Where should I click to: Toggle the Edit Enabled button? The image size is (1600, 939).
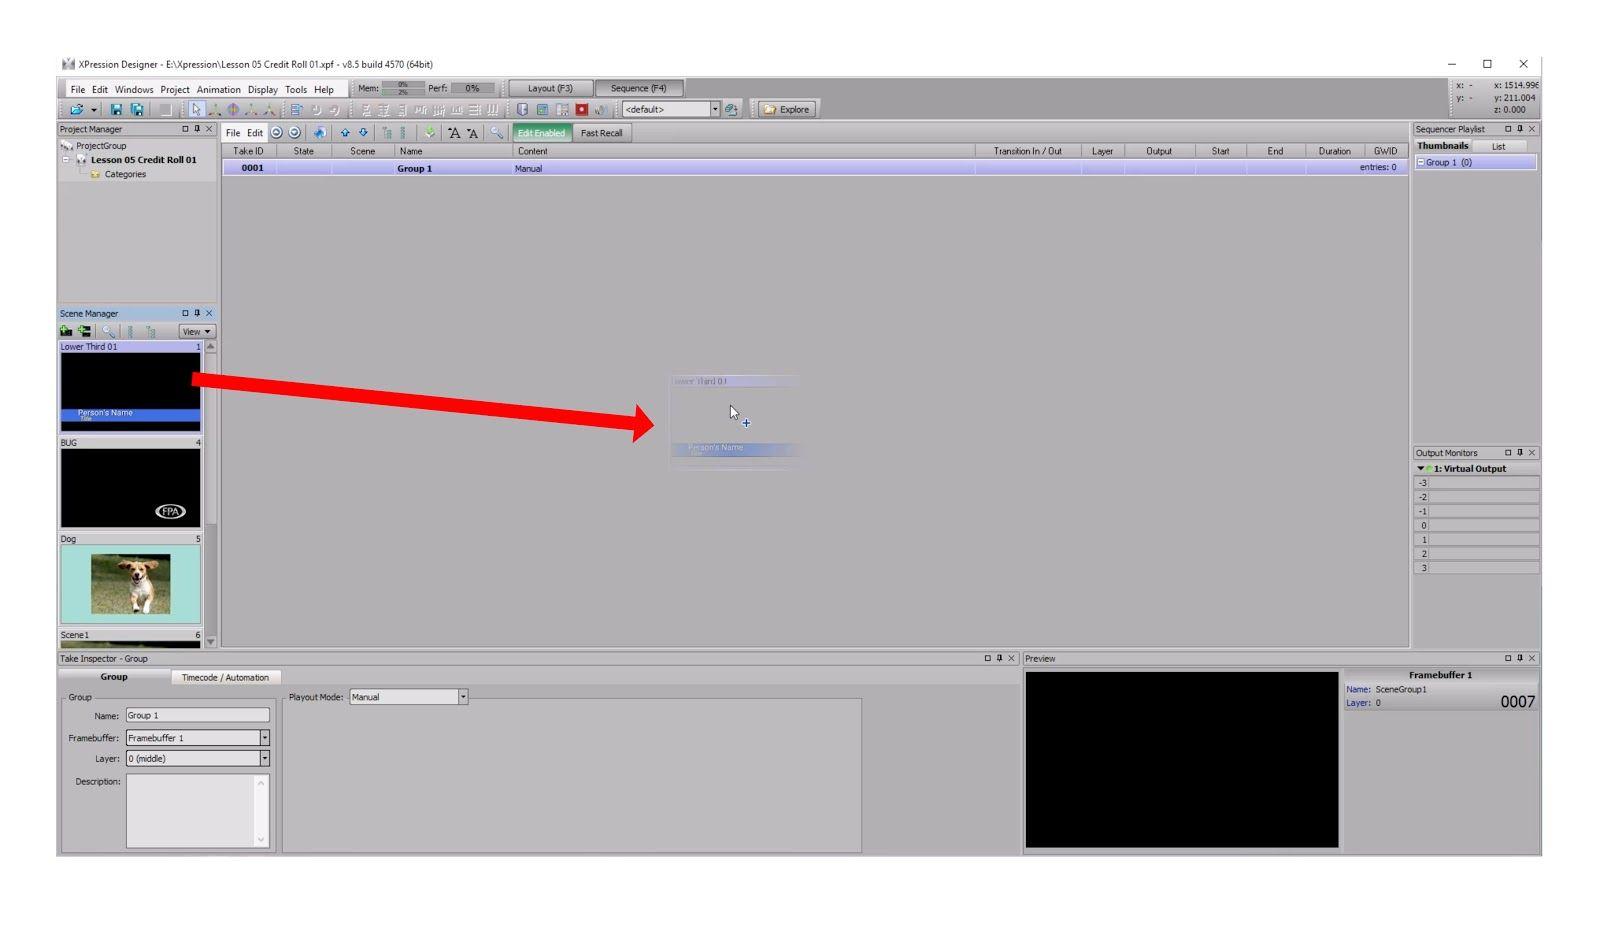pyautogui.click(x=541, y=133)
